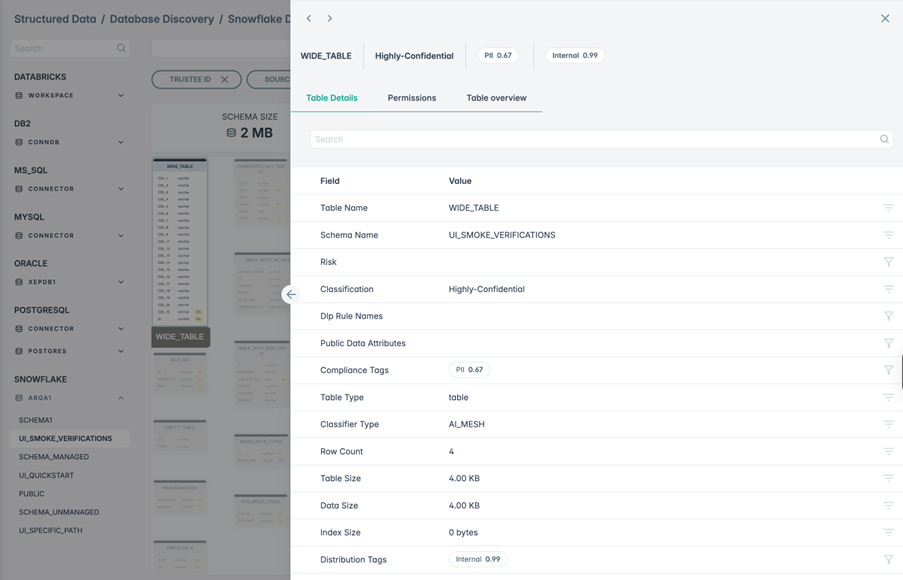Expand the Oracle XEPDB1 connector

coord(121,283)
